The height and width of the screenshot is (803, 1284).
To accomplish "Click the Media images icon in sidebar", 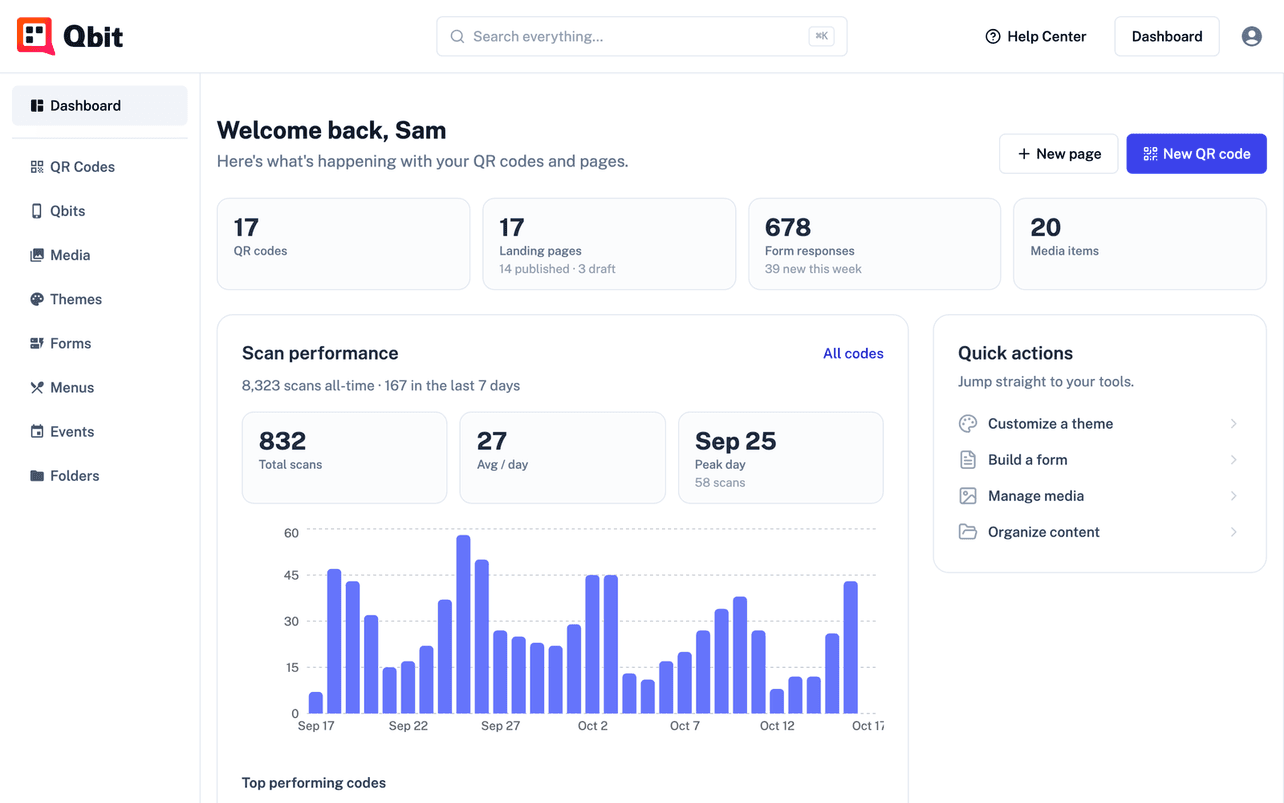I will click(x=37, y=255).
